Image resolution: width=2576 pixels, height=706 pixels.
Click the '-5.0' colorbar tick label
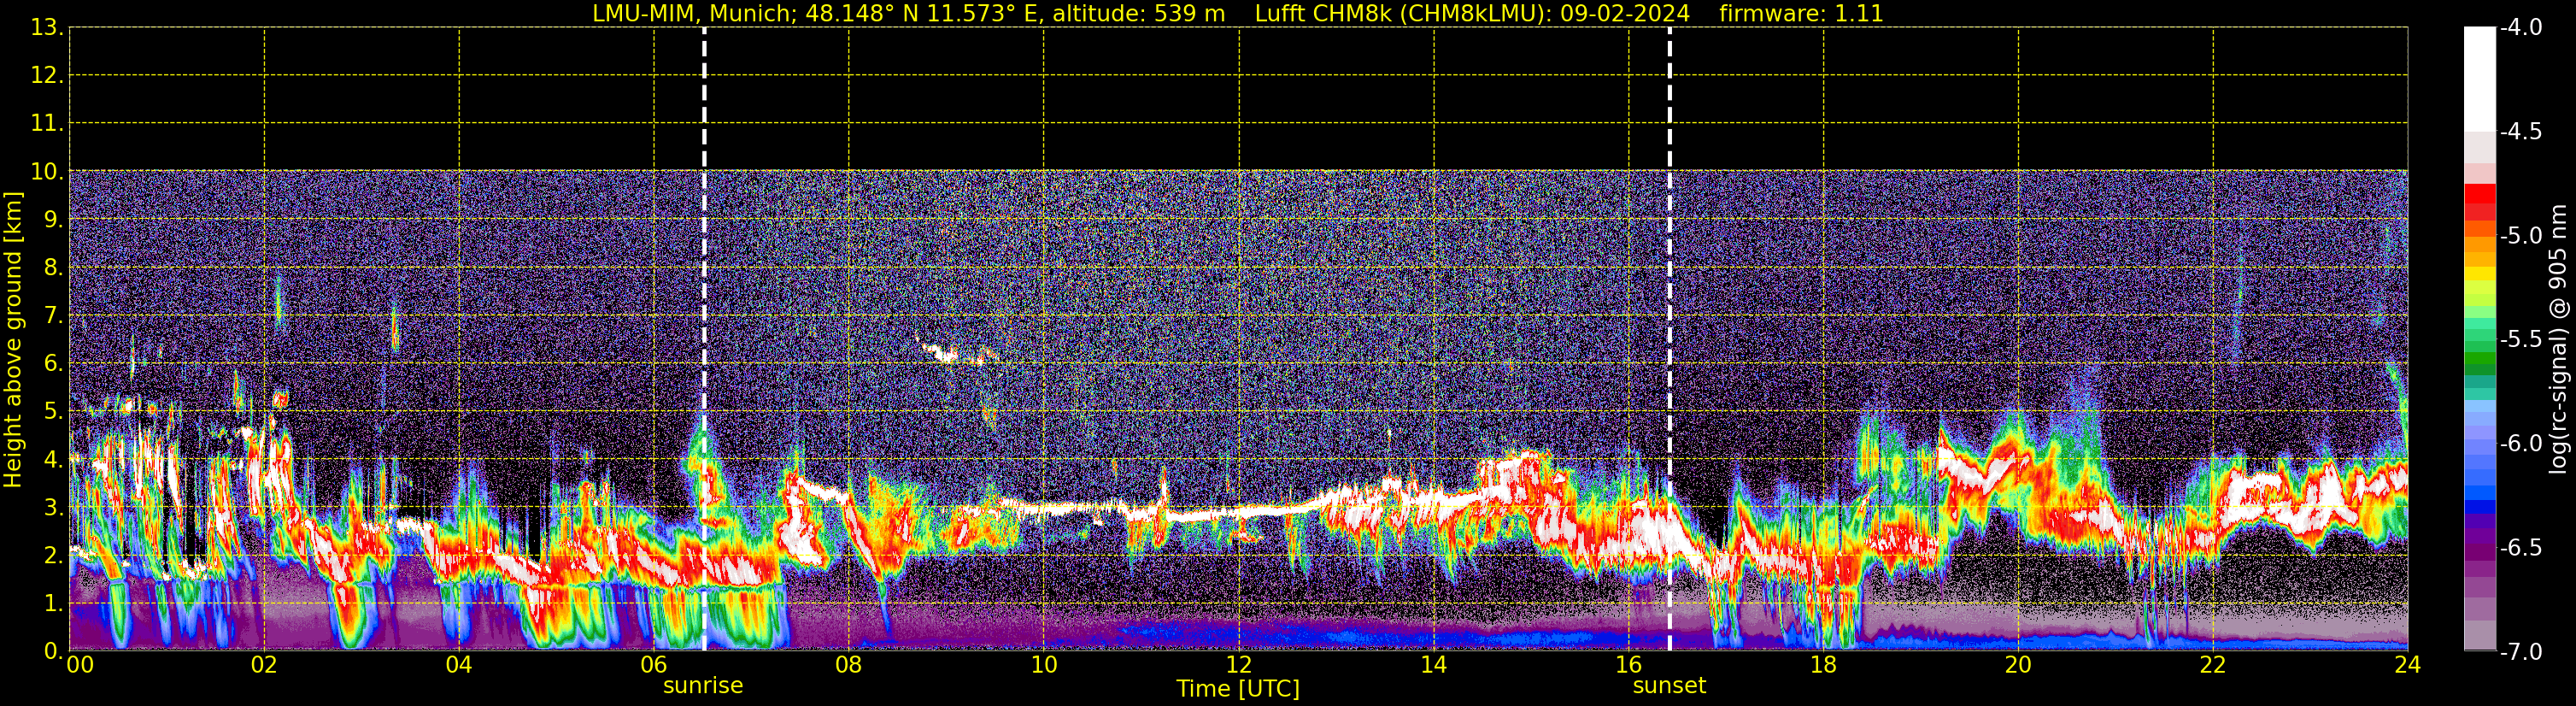click(x=2521, y=236)
